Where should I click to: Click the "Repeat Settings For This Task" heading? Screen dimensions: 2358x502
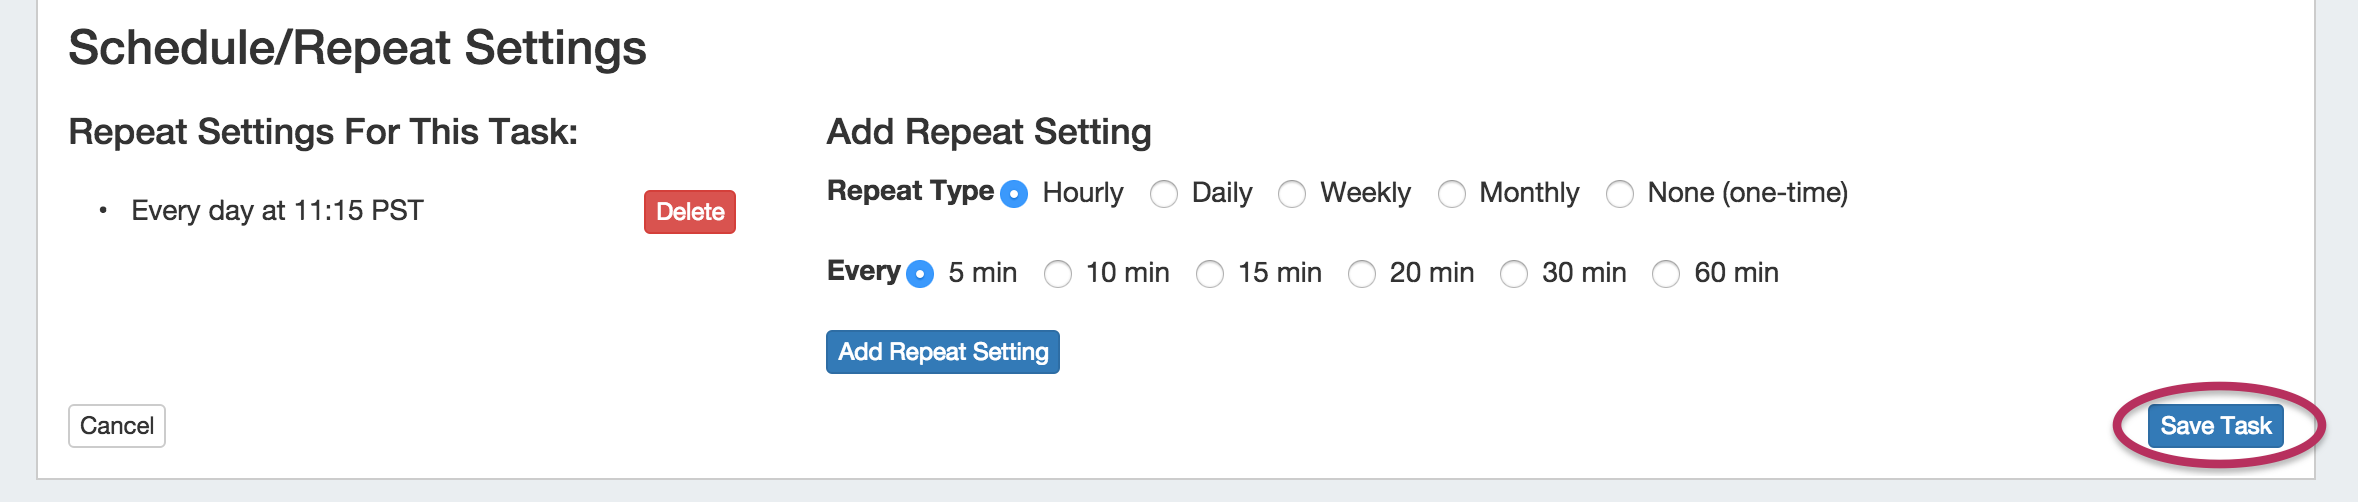tap(323, 132)
